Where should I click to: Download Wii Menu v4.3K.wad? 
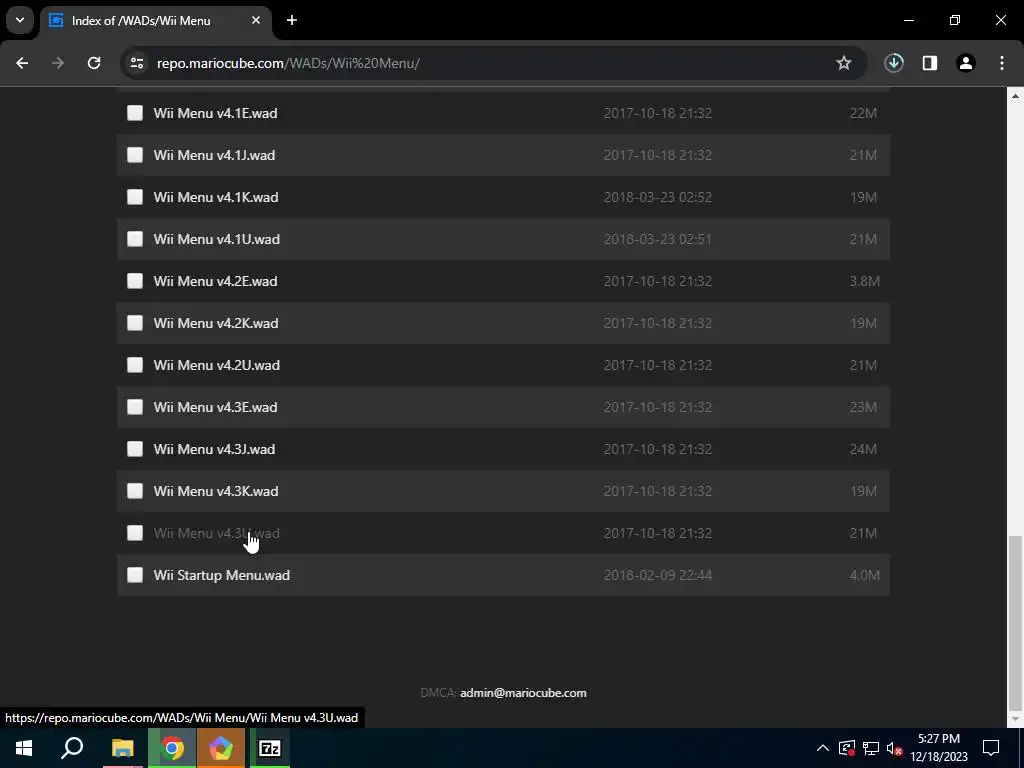pos(216,491)
